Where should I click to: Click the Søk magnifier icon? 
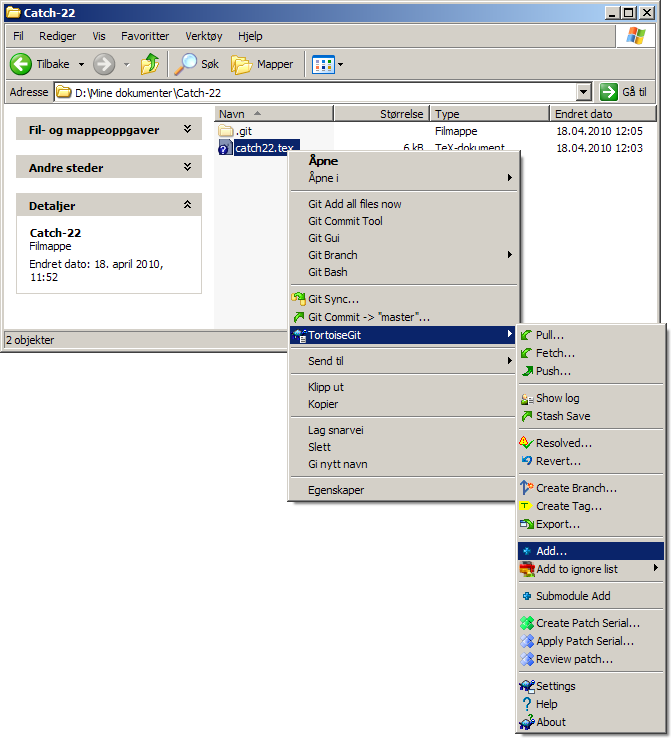click(185, 64)
